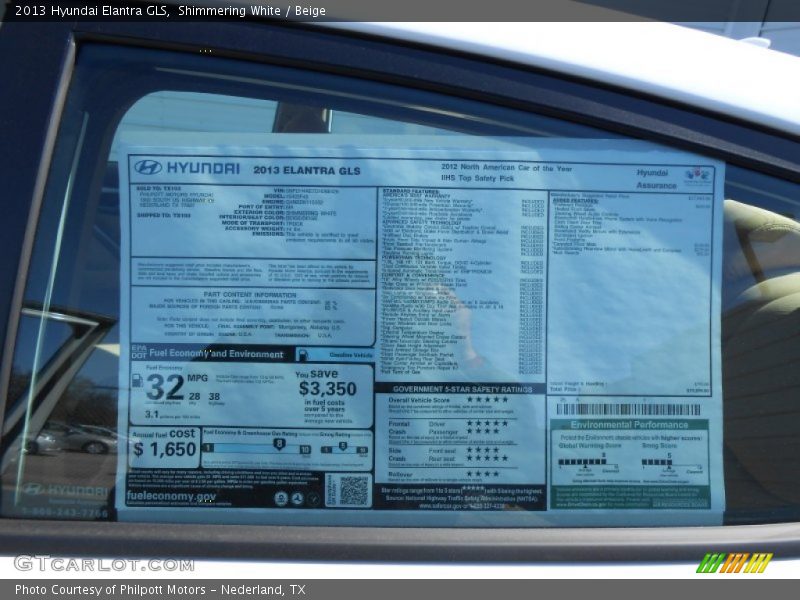This screenshot has height=600, width=800.
Task: Click the fueleconomy.gov link text
Action: [x=171, y=496]
